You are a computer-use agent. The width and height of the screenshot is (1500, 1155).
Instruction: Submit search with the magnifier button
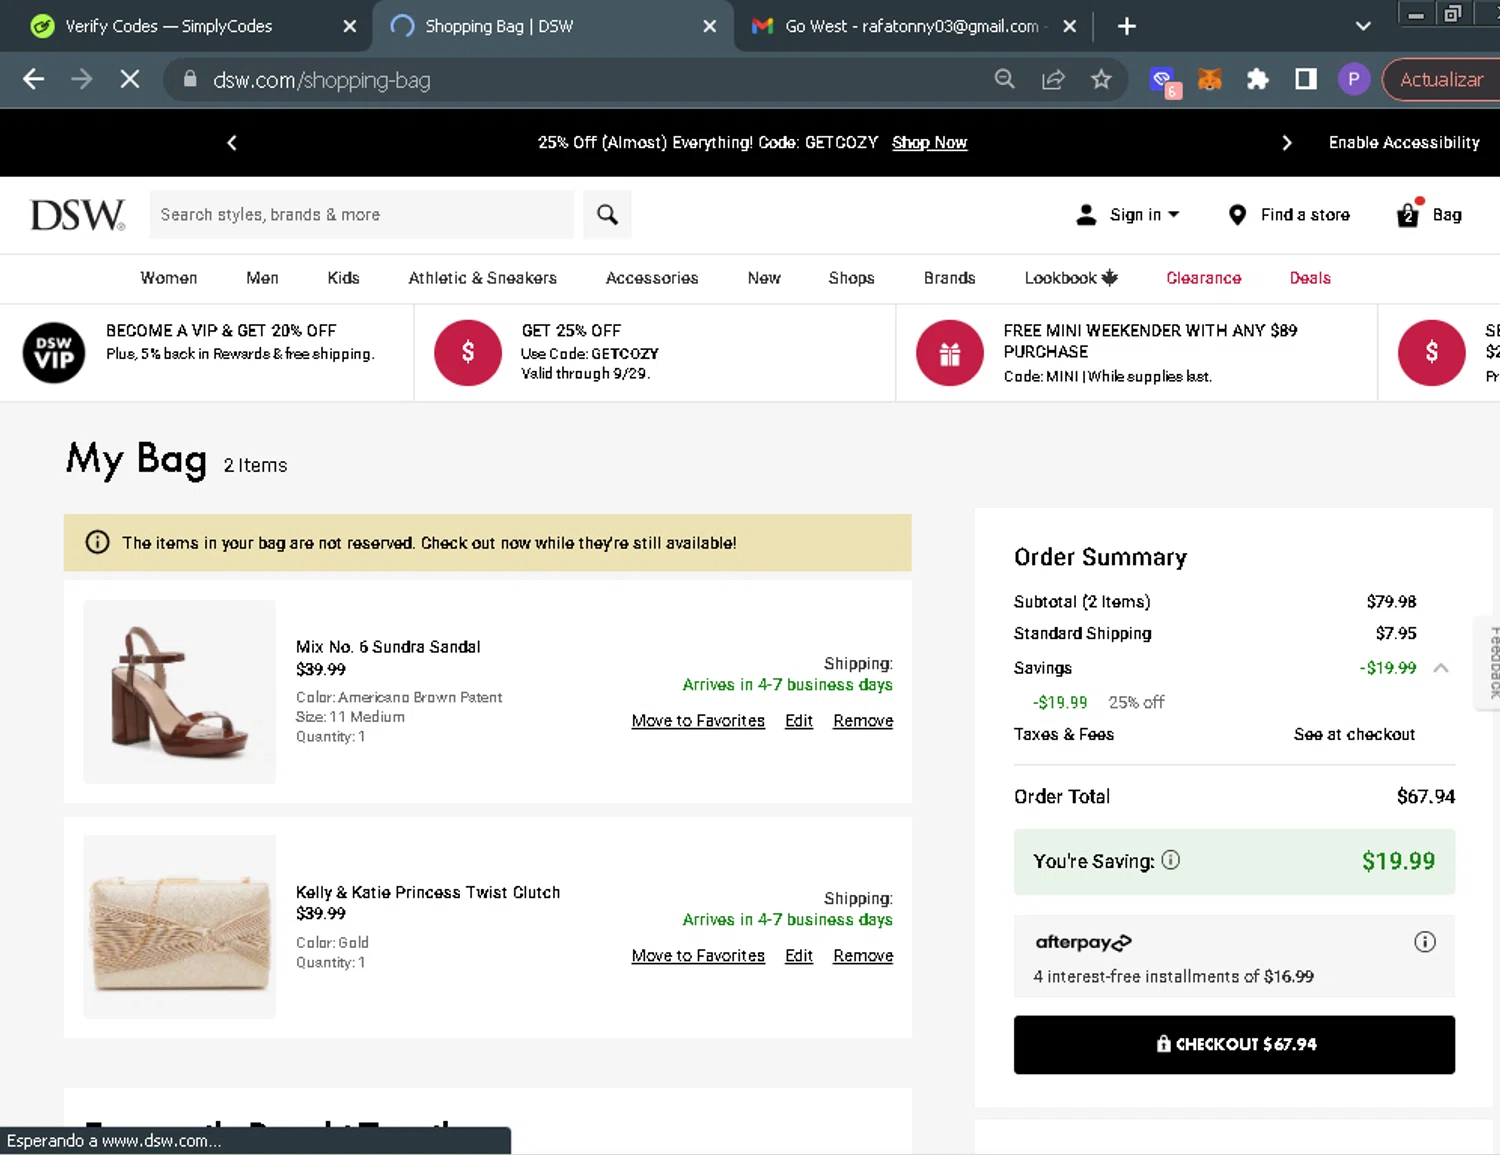(x=607, y=215)
